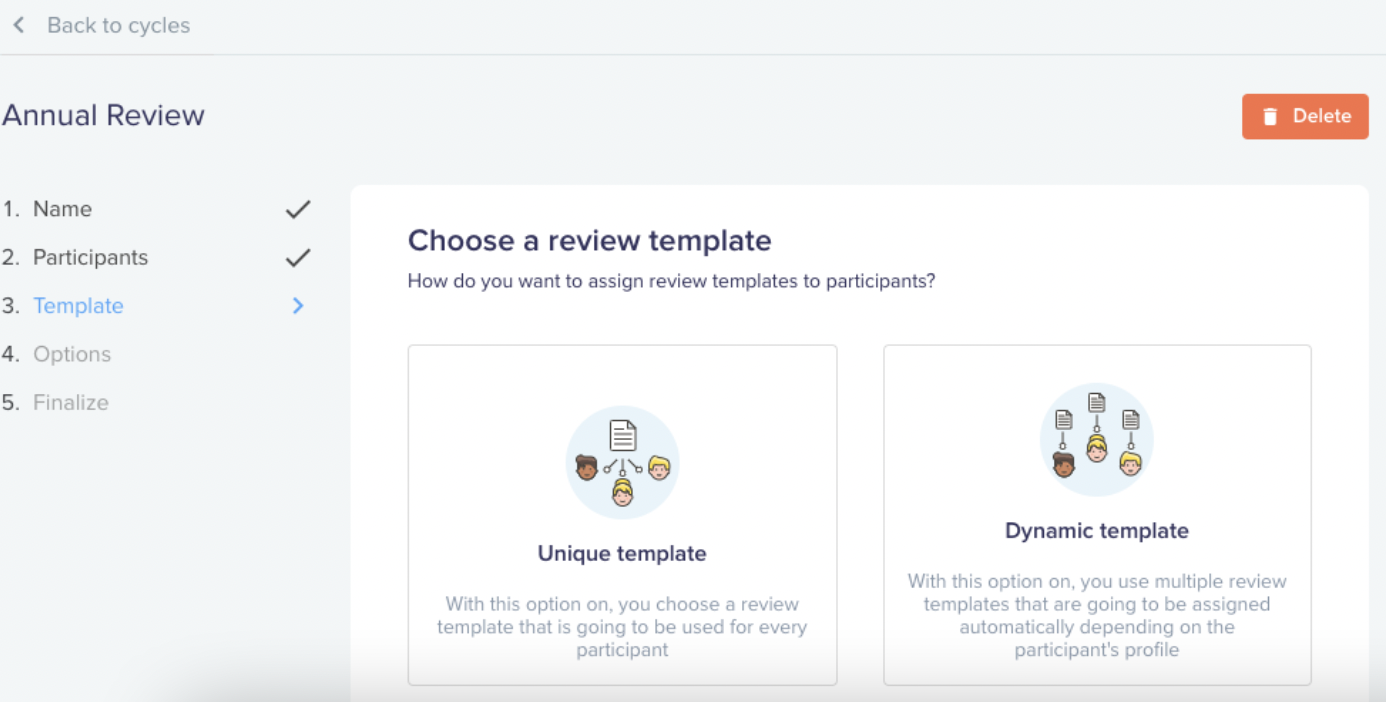Click the Dynamic template description text

[1097, 615]
